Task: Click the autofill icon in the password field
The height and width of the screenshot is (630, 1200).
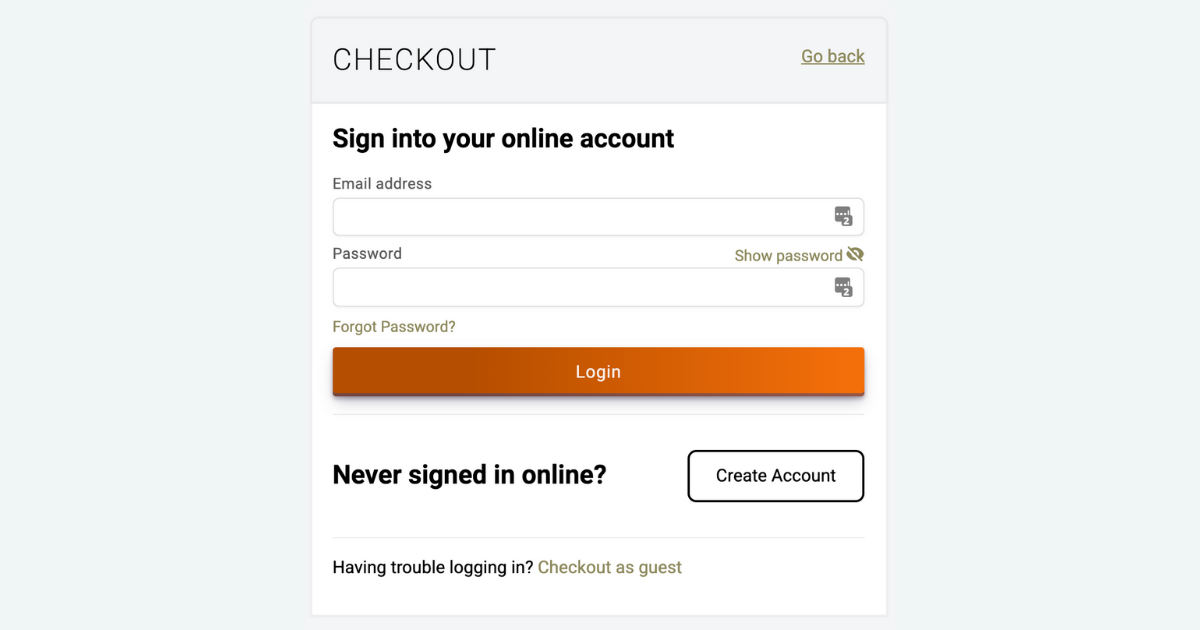Action: click(x=844, y=287)
